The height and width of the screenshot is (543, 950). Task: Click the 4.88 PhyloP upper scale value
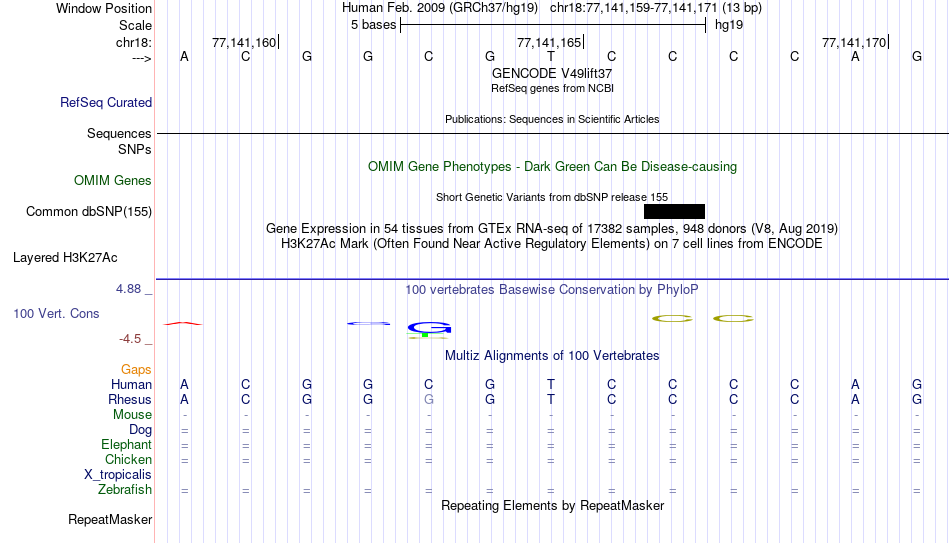(128, 289)
